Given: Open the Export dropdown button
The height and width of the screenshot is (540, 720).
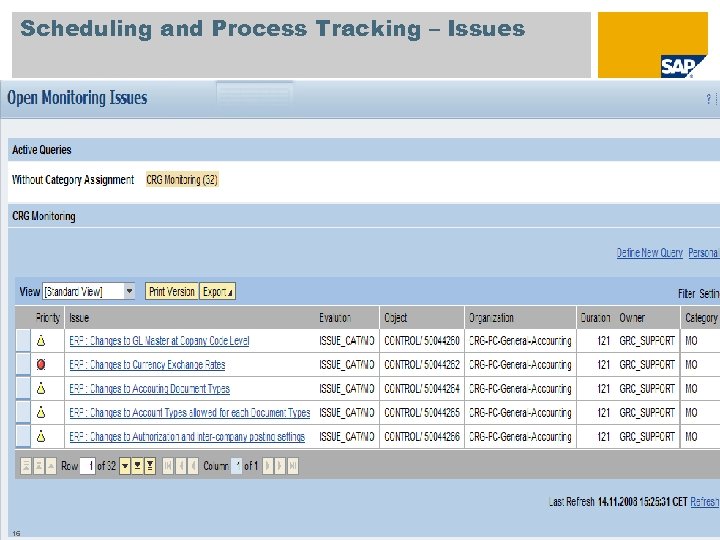Looking at the screenshot, I should [218, 292].
